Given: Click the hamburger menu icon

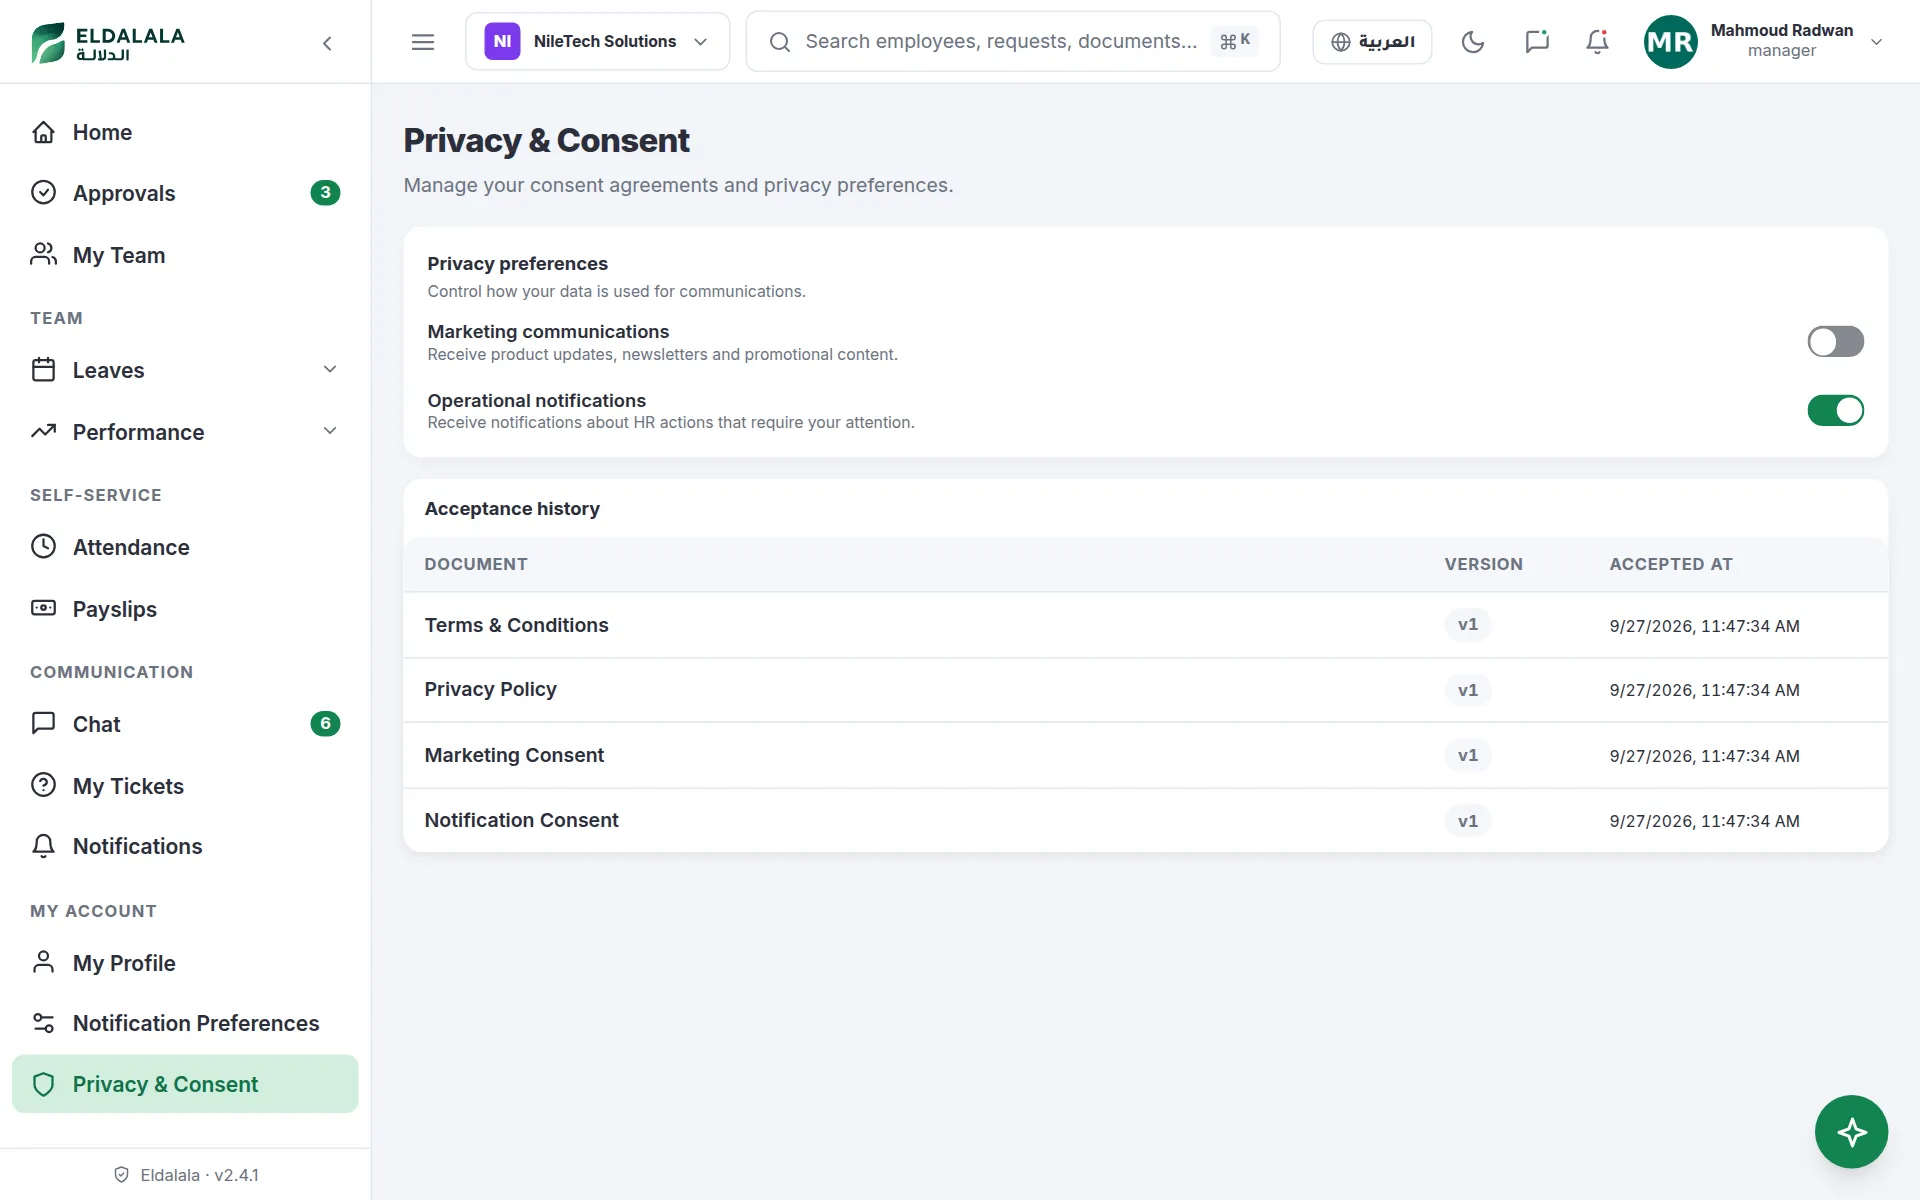Looking at the screenshot, I should 423,42.
